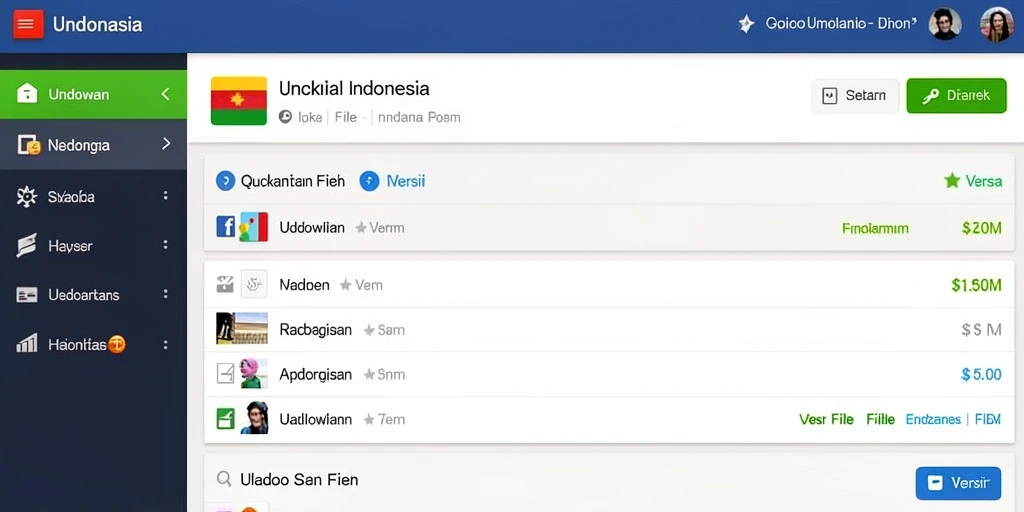Open Hayser more options dots
The height and width of the screenshot is (512, 1024).
tap(166, 245)
